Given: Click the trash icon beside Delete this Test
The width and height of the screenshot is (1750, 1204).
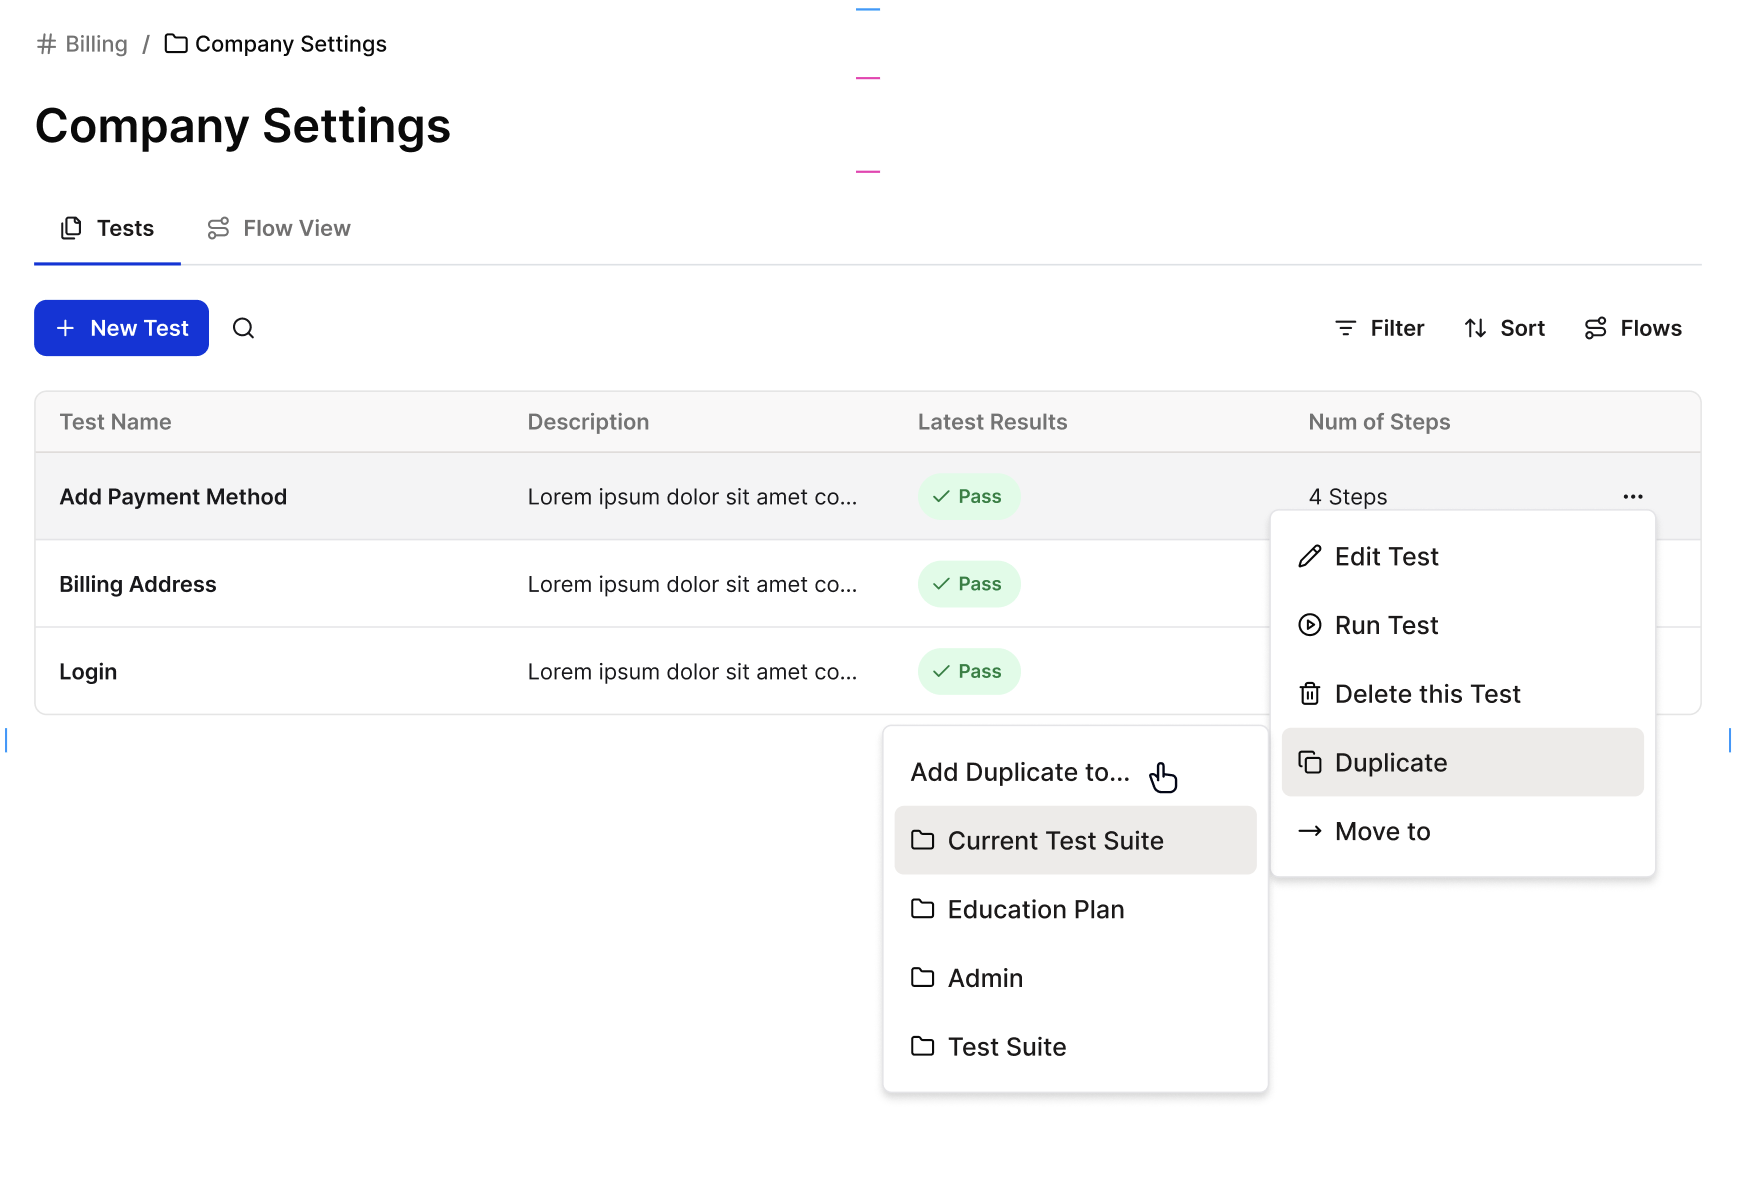Looking at the screenshot, I should [x=1310, y=693].
